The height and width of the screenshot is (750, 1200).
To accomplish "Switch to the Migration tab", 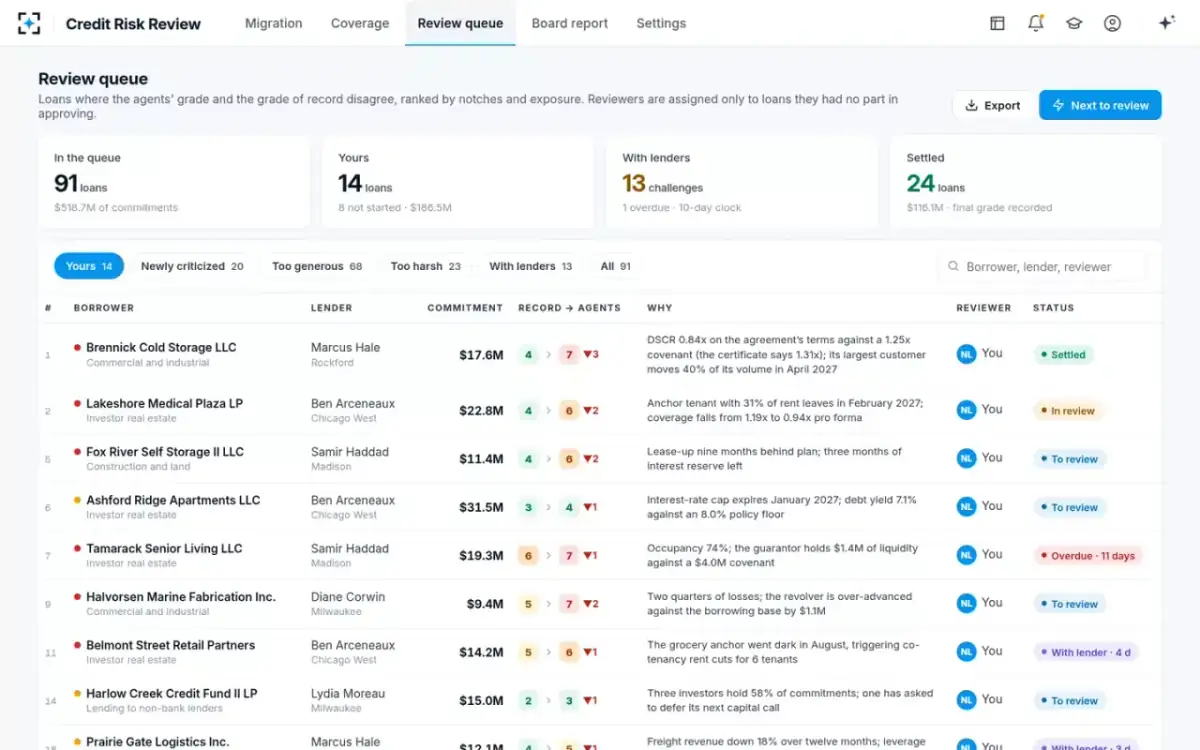I will click(x=274, y=23).
